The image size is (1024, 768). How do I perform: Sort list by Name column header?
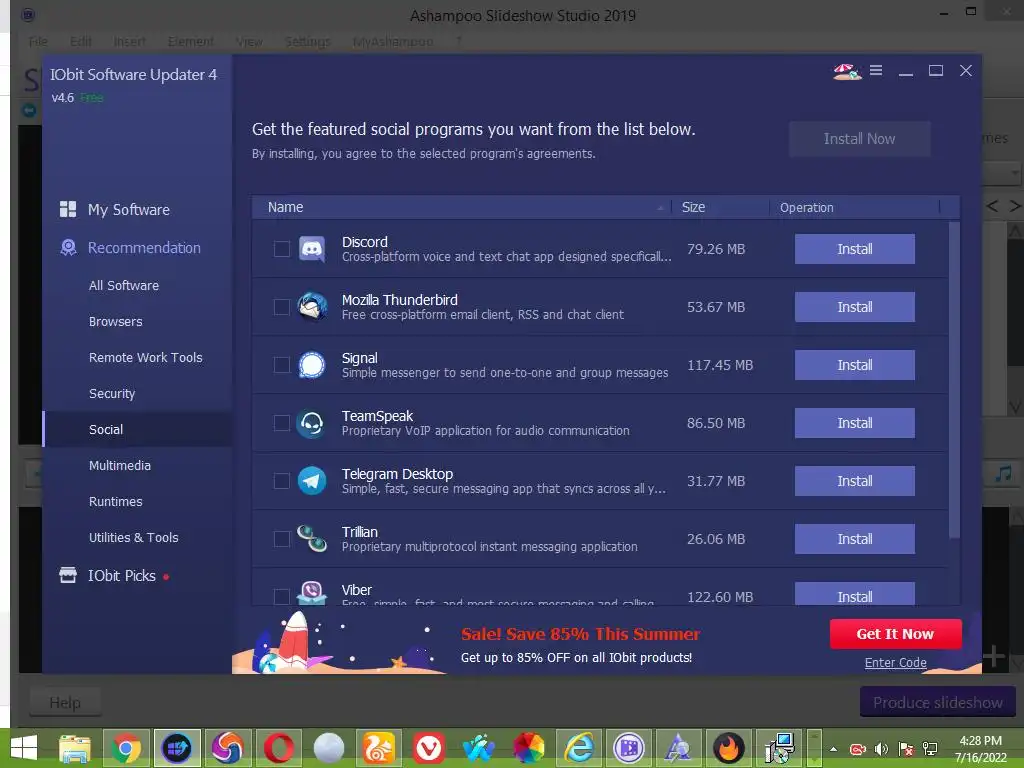(285, 207)
